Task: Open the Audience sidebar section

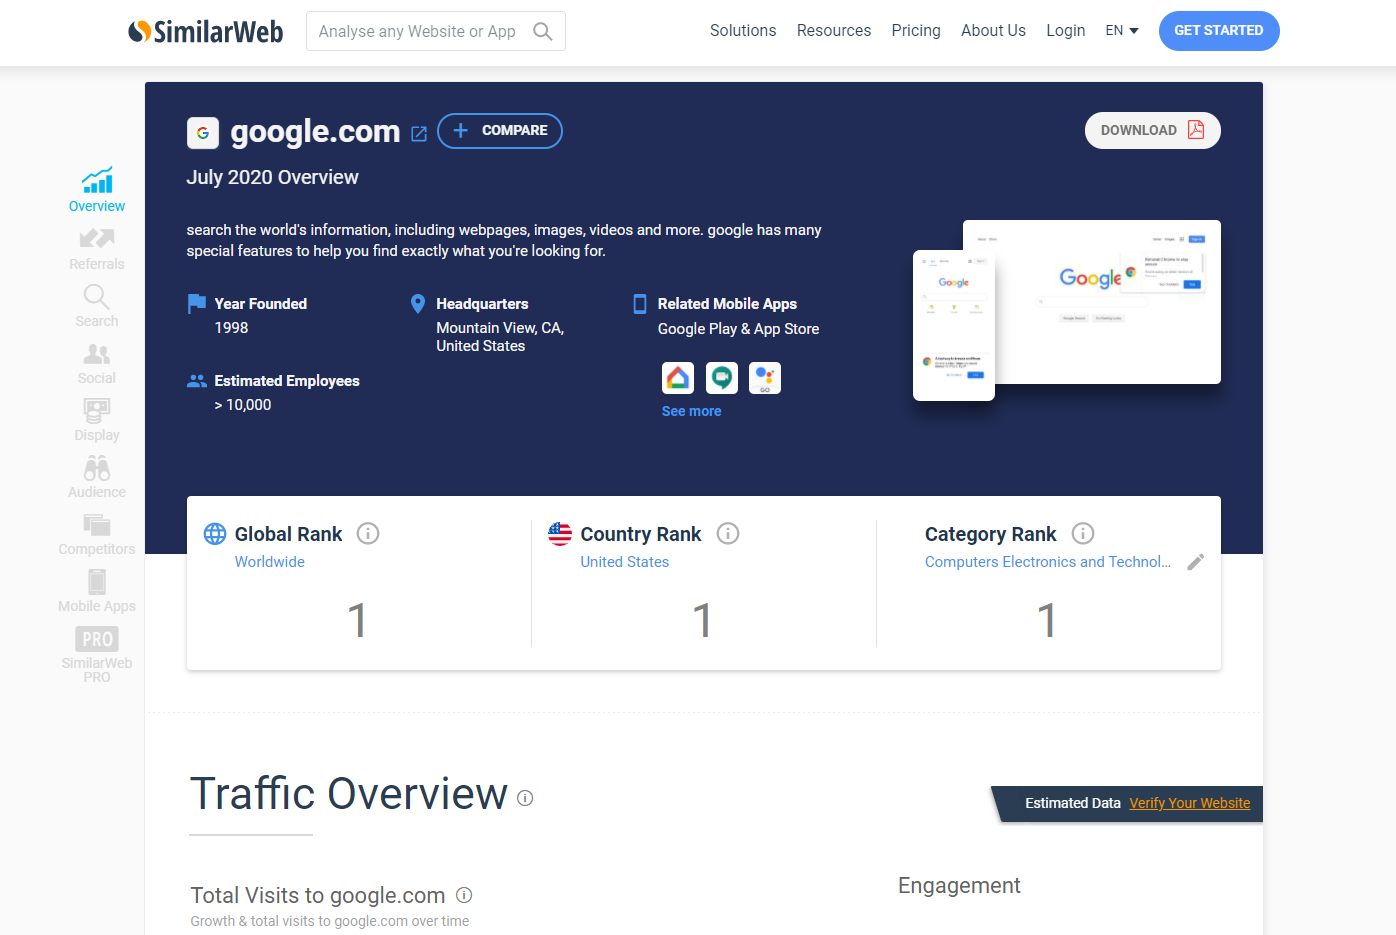Action: 96,476
